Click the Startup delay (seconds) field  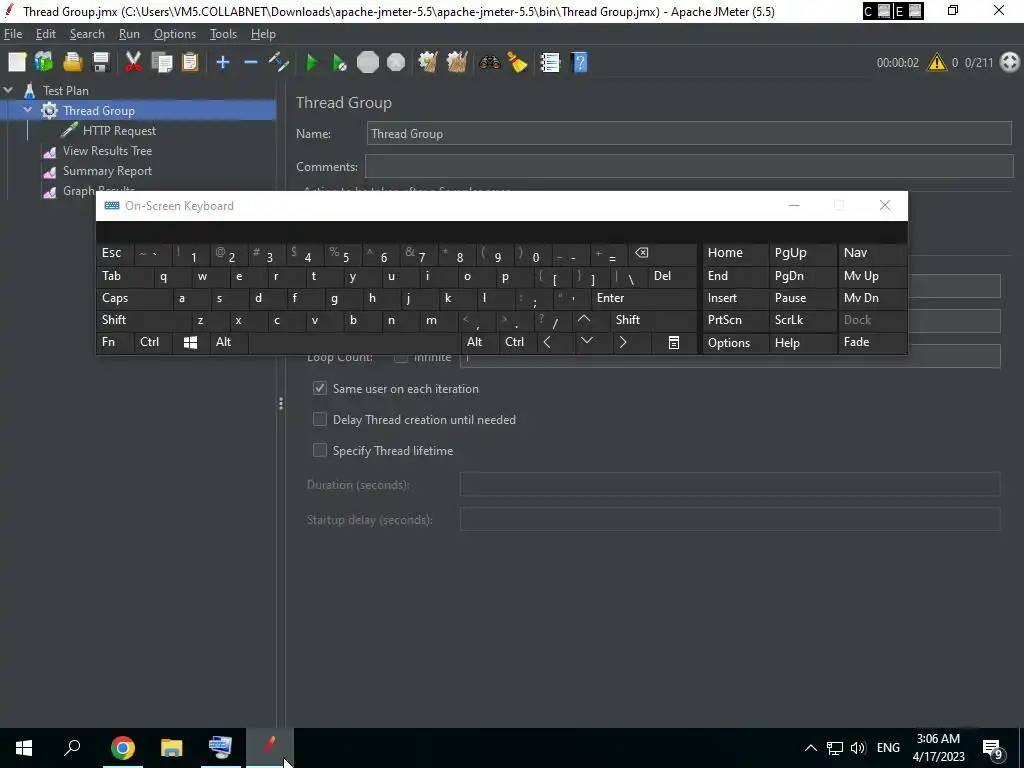coord(730,519)
